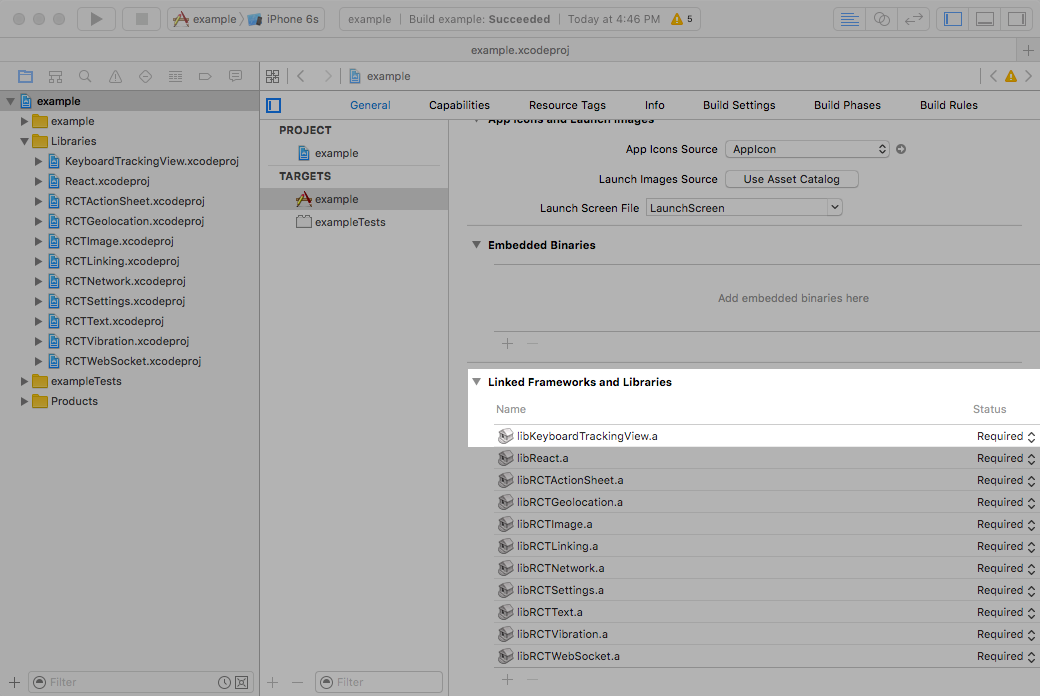Add a new file in navigator
This screenshot has width=1040, height=696.
point(15,682)
